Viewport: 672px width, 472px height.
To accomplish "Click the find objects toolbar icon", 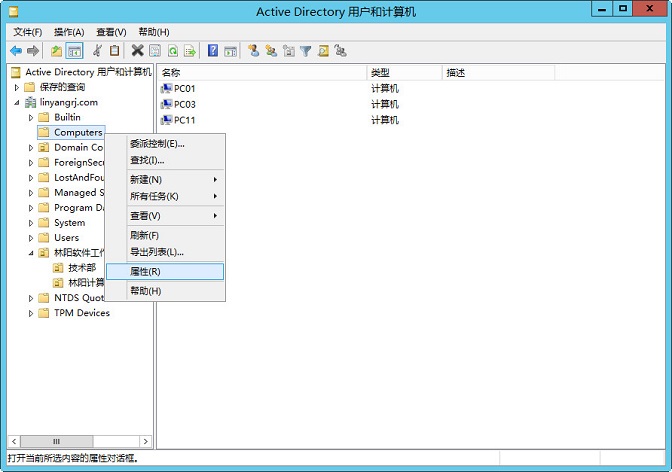I will point(323,51).
